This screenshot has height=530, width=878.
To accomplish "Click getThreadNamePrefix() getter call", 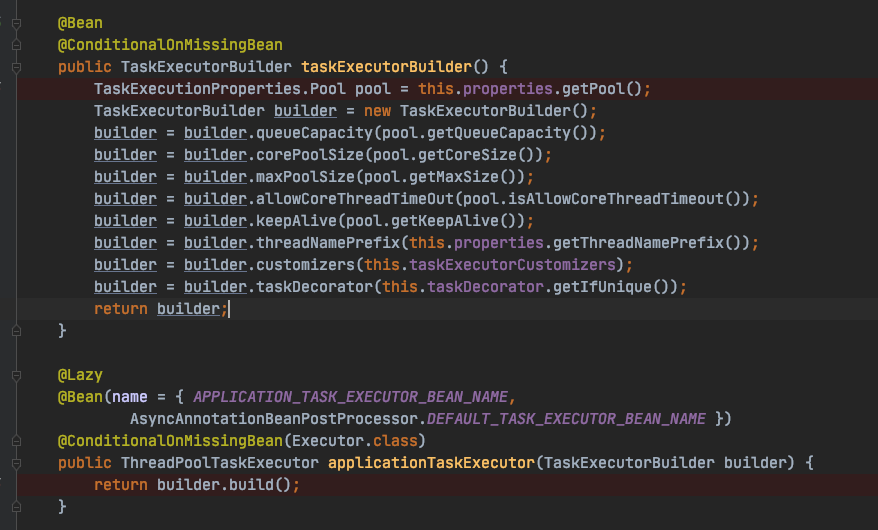I will click(x=647, y=243).
